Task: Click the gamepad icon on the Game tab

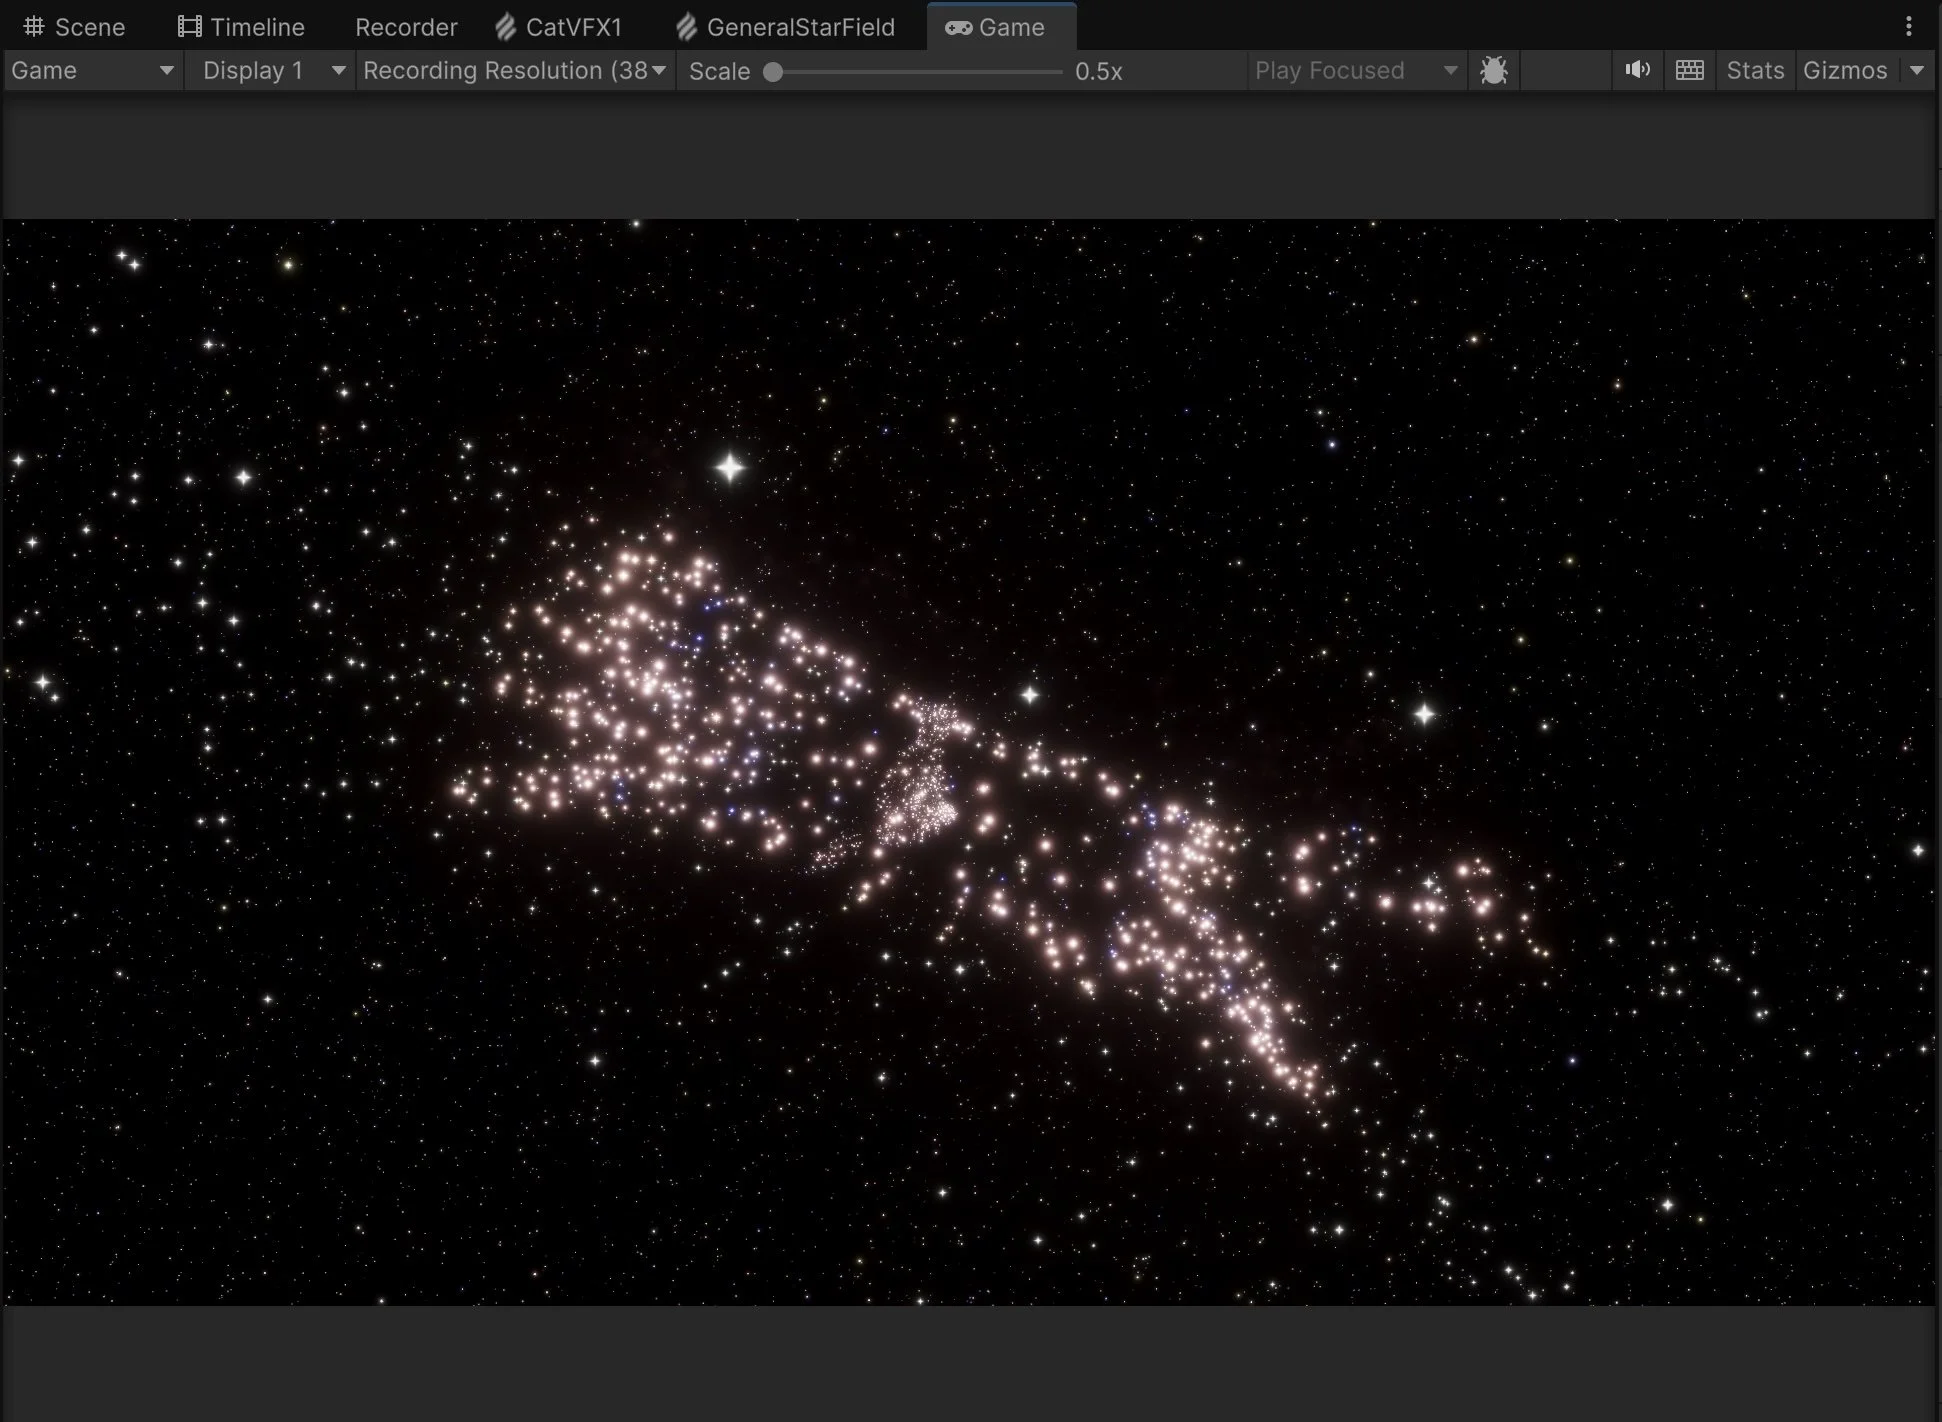Action: [x=961, y=27]
